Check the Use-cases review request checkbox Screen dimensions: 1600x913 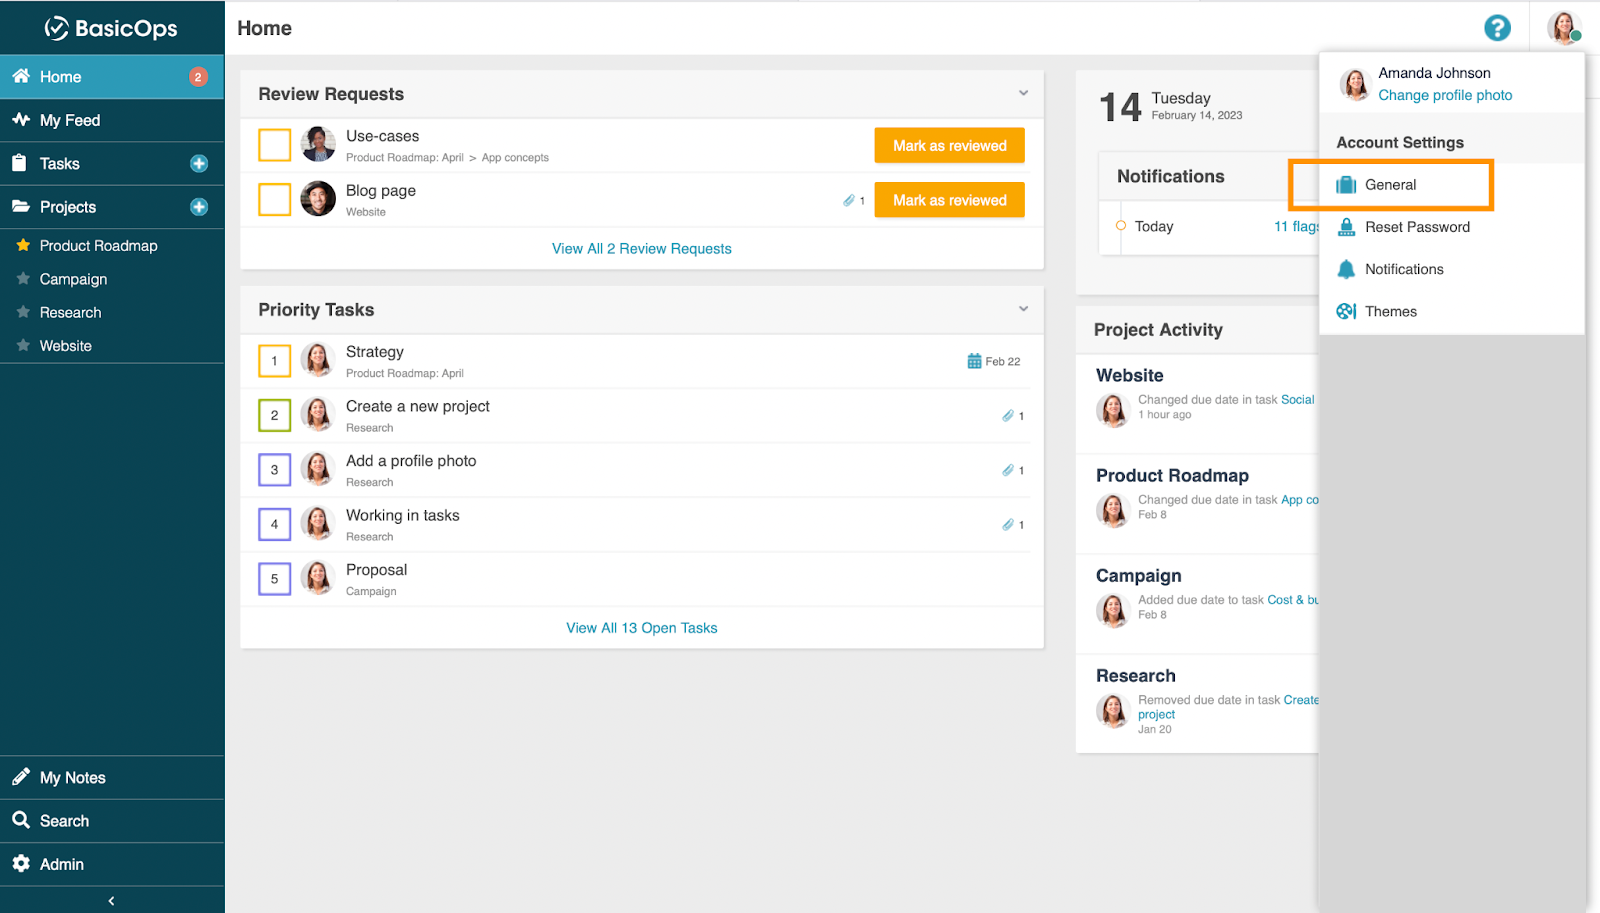274,145
